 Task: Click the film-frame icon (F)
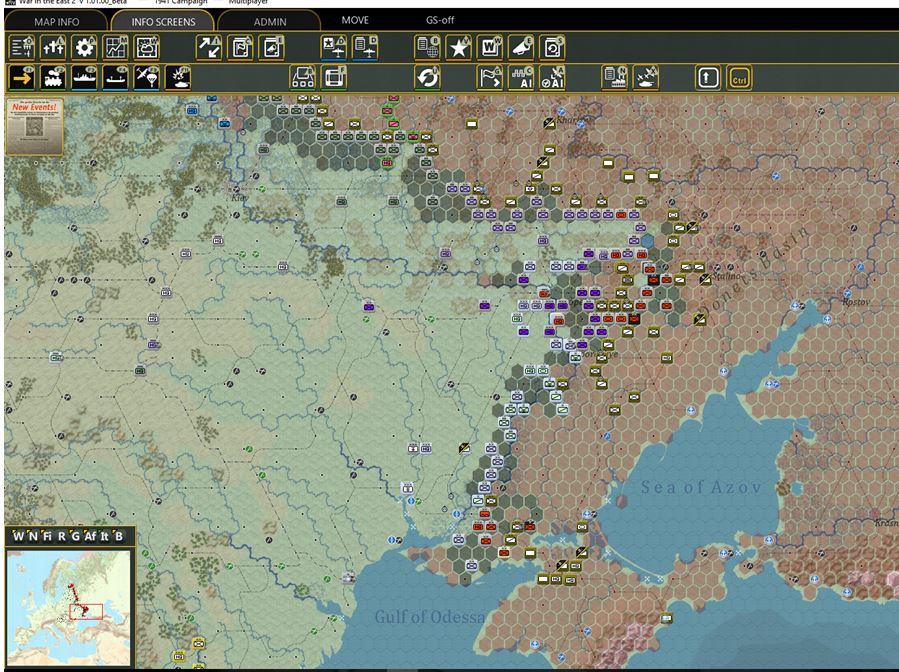pos(334,77)
